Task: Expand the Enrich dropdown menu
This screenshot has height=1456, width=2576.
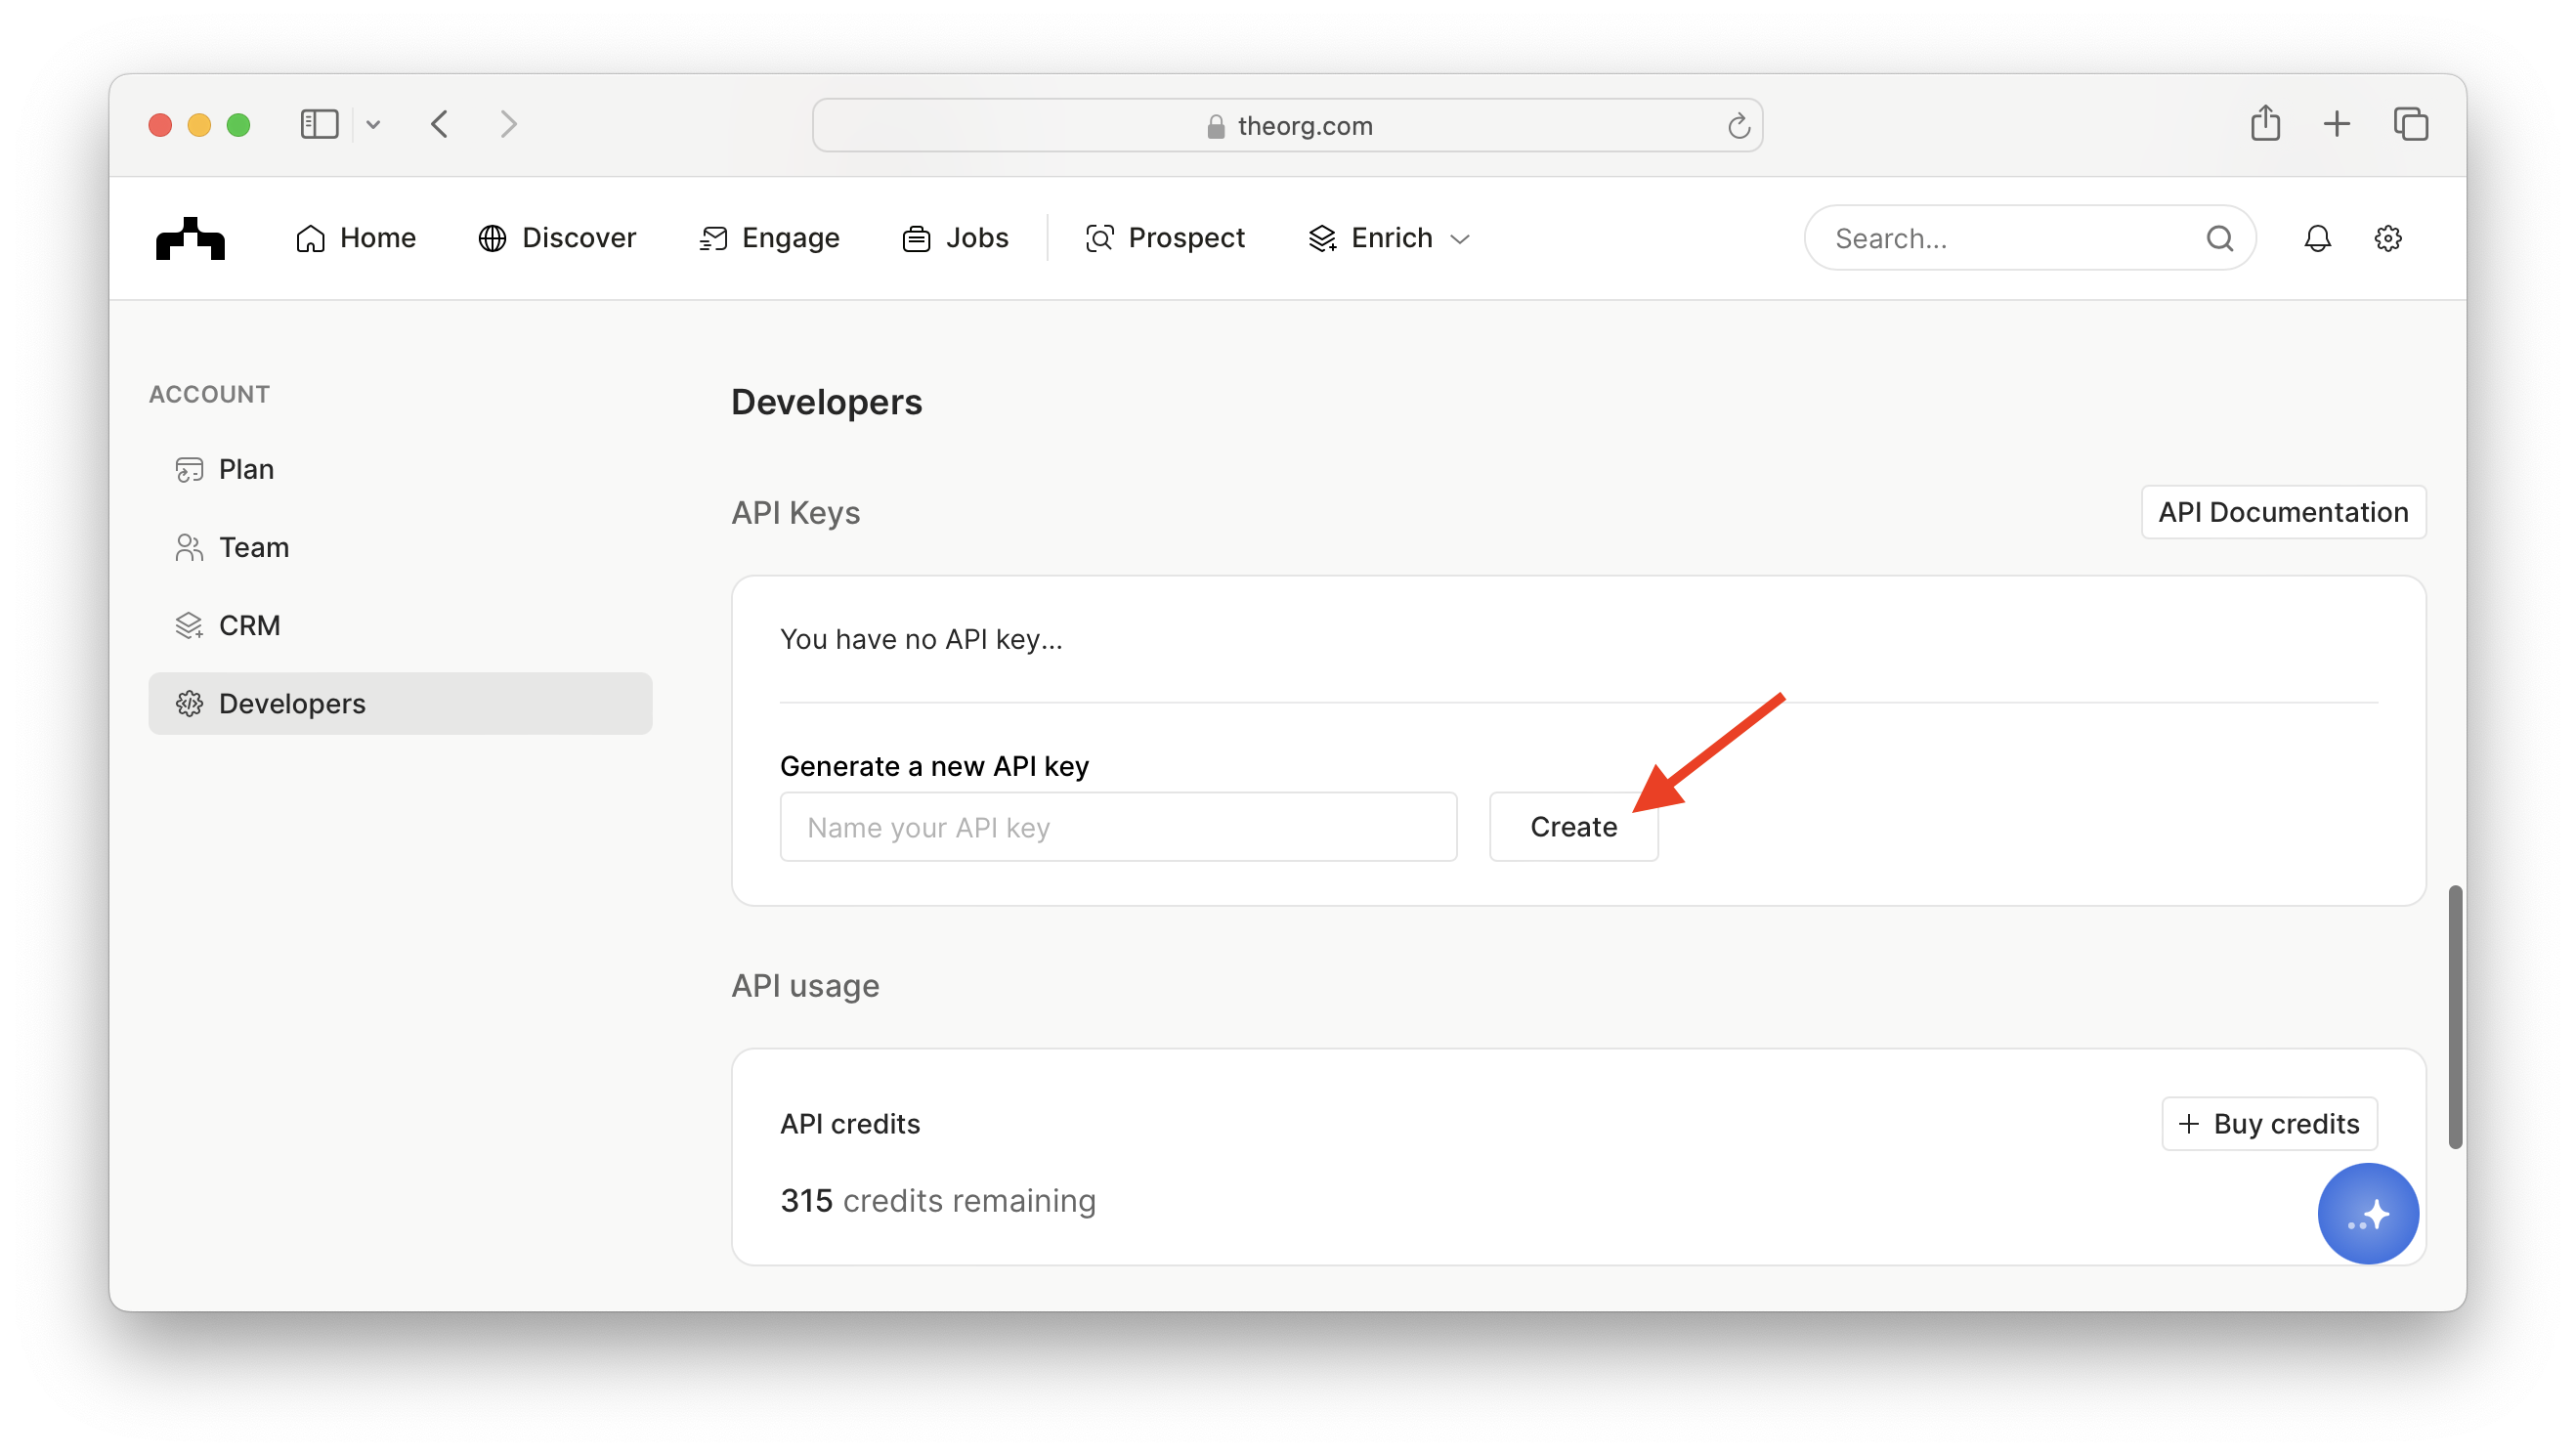Action: click(1389, 238)
